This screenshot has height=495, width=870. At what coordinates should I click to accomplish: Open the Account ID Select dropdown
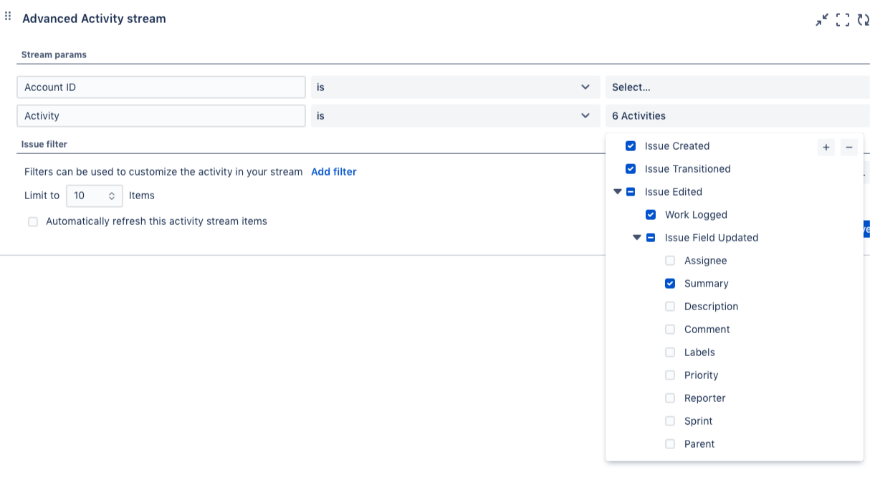[x=736, y=87]
